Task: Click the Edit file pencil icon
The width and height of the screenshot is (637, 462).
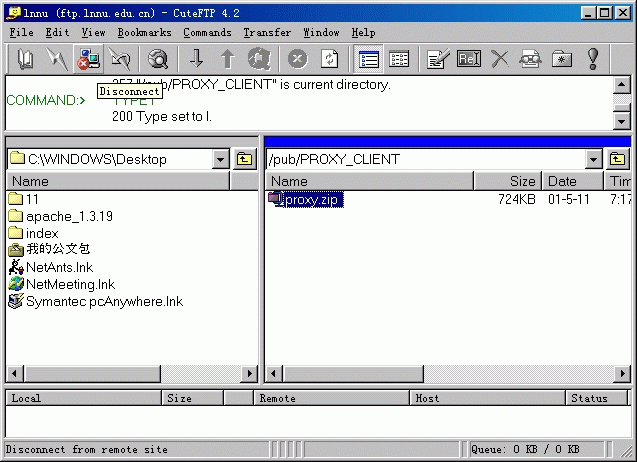Action: [438, 59]
